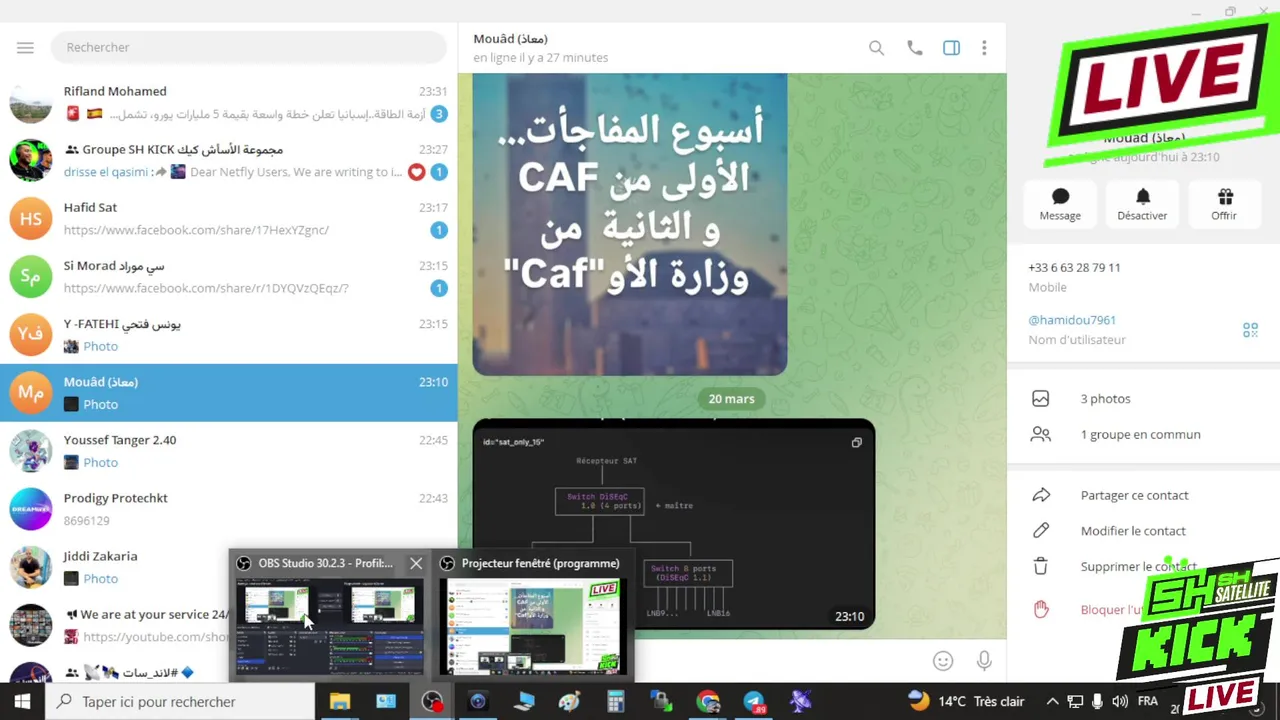Click tray microphone icon

(x=1098, y=702)
